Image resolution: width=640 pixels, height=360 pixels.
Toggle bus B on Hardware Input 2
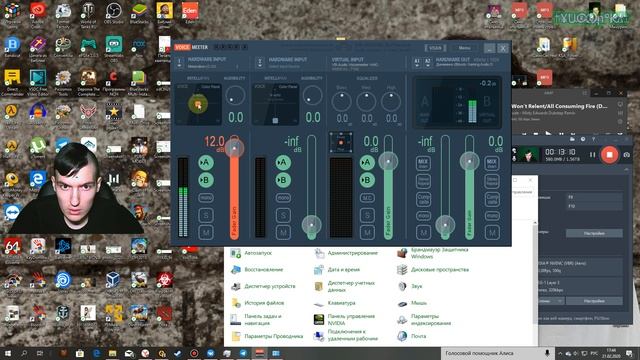click(x=283, y=180)
